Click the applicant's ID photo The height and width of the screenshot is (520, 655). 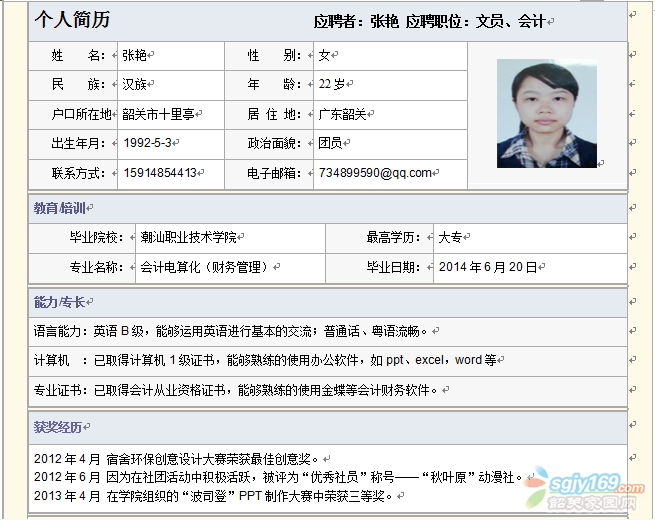546,114
